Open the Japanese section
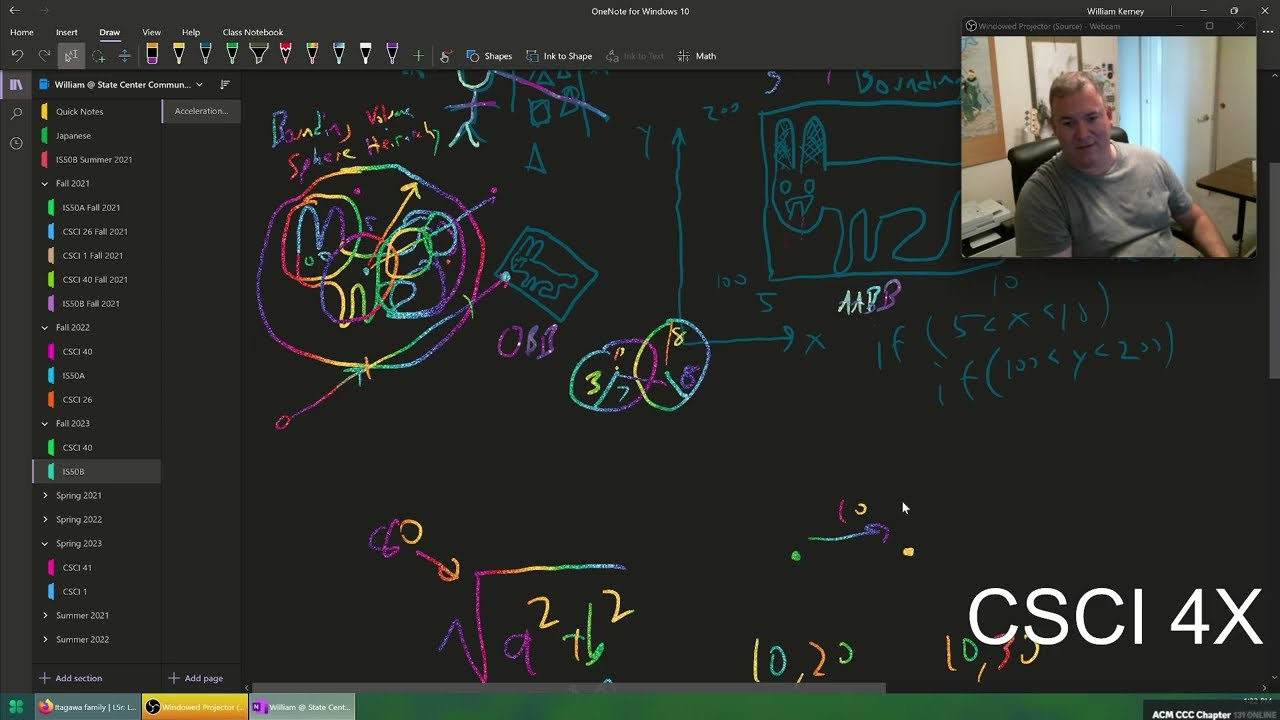The width and height of the screenshot is (1280, 720). (x=97, y=135)
